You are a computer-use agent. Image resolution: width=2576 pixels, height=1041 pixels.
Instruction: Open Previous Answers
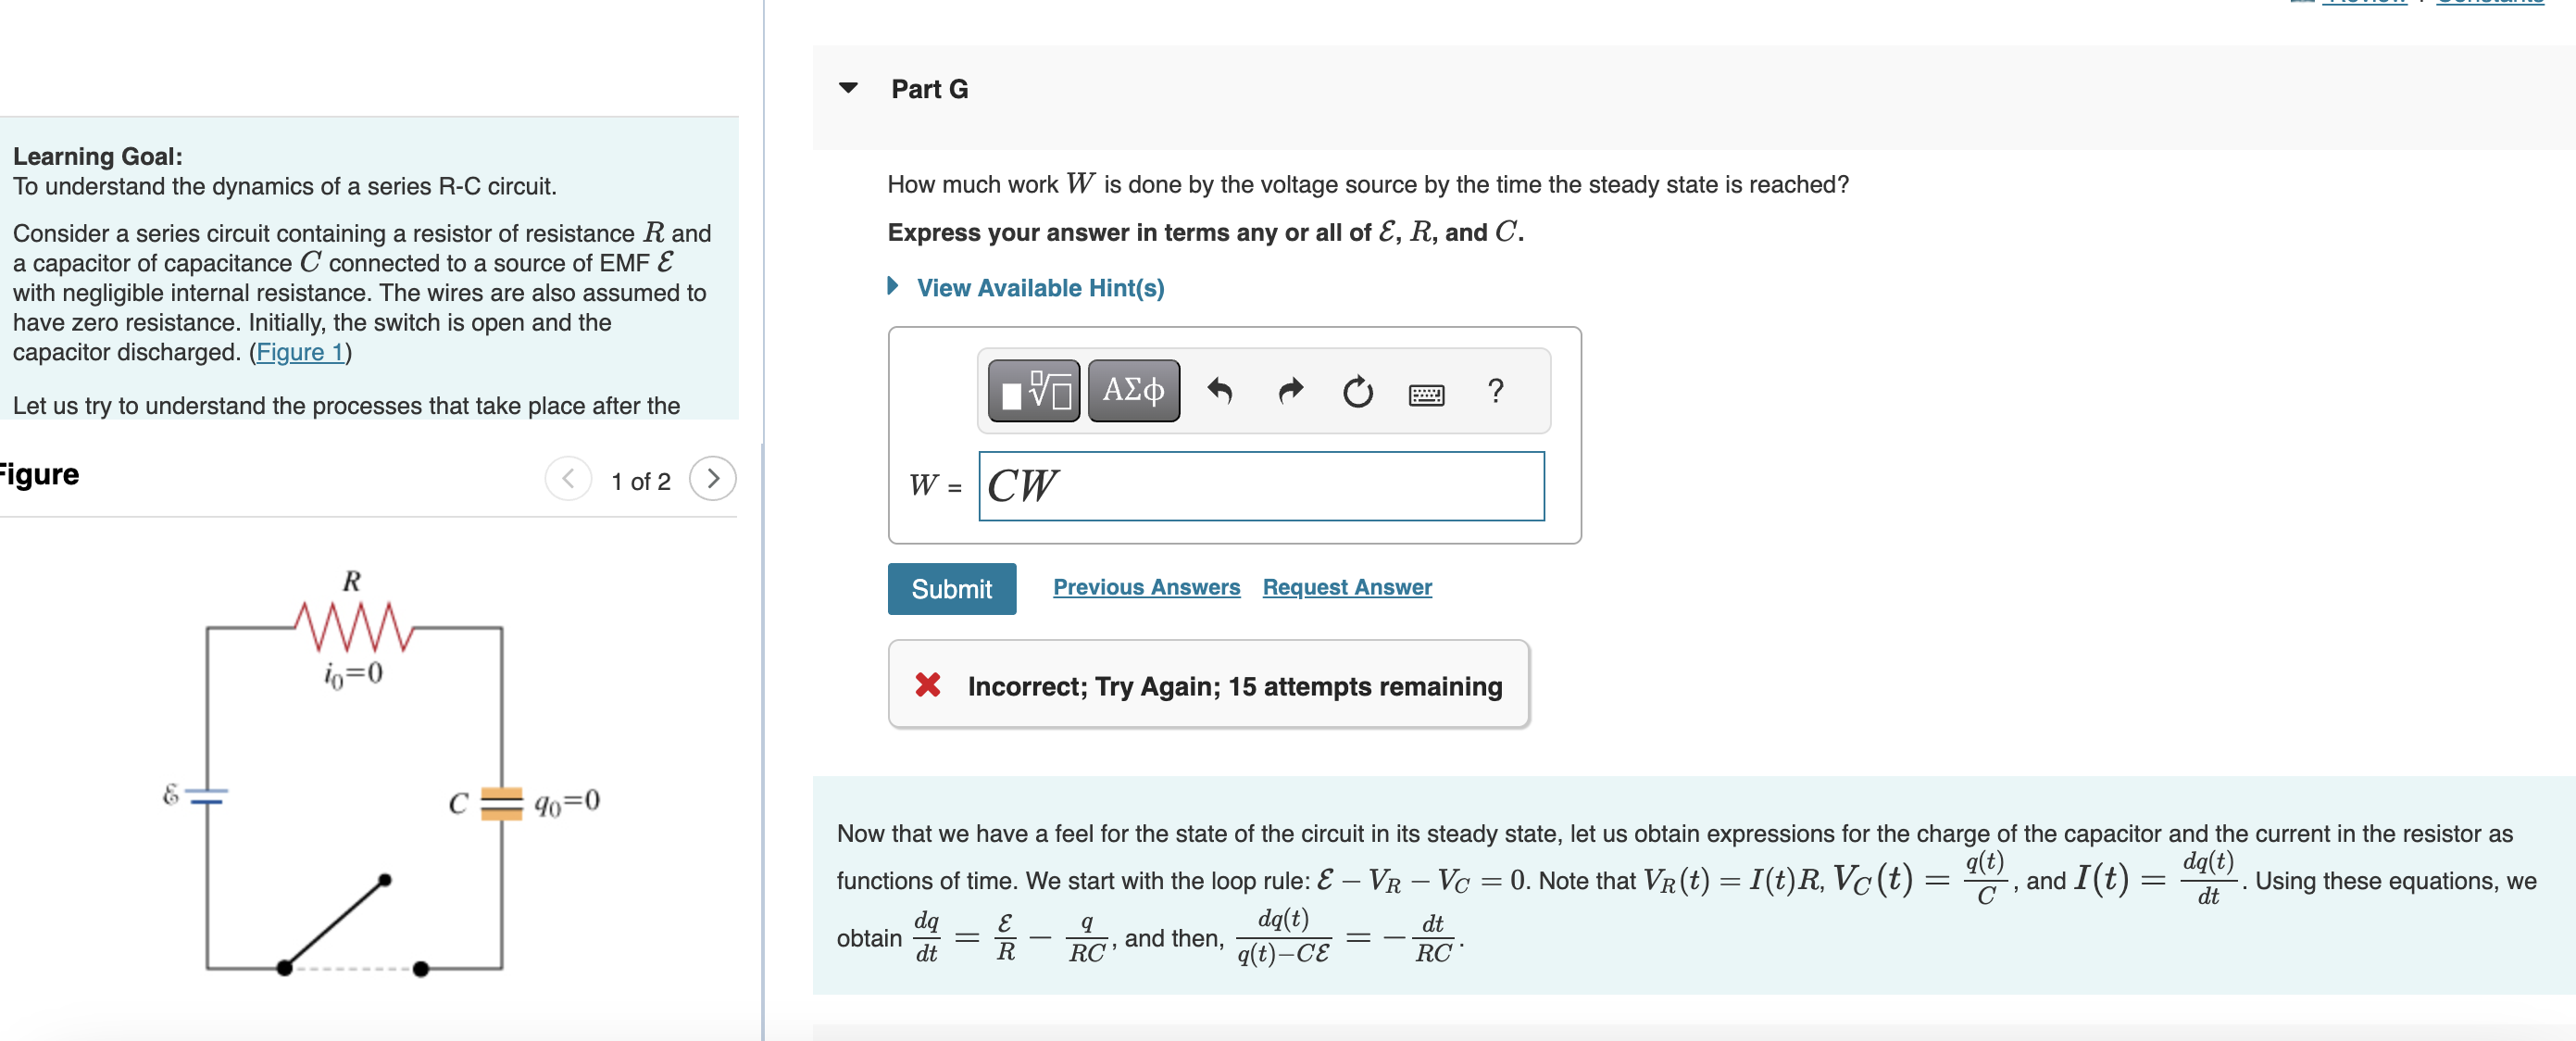[x=1146, y=587]
